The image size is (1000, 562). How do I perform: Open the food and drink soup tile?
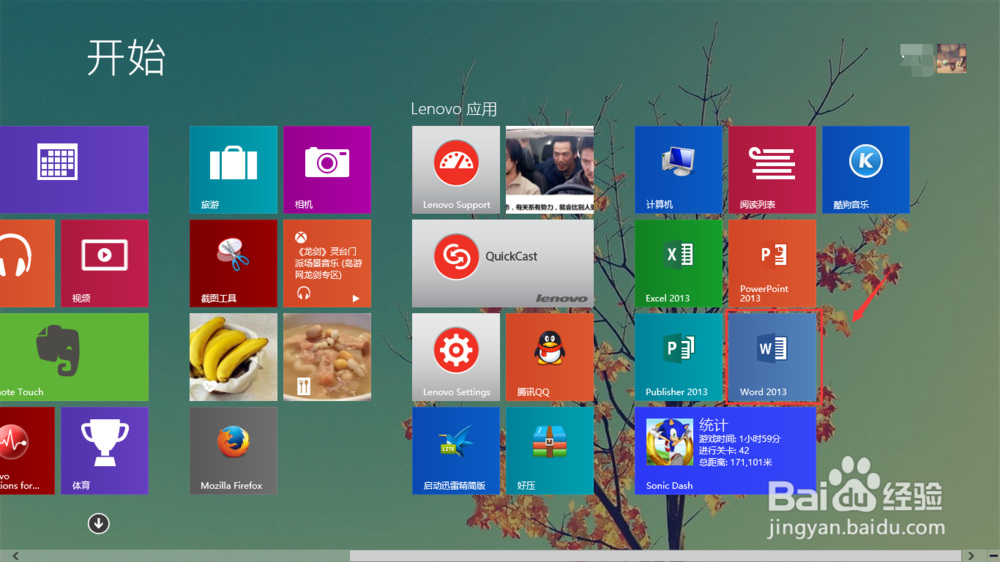(327, 357)
